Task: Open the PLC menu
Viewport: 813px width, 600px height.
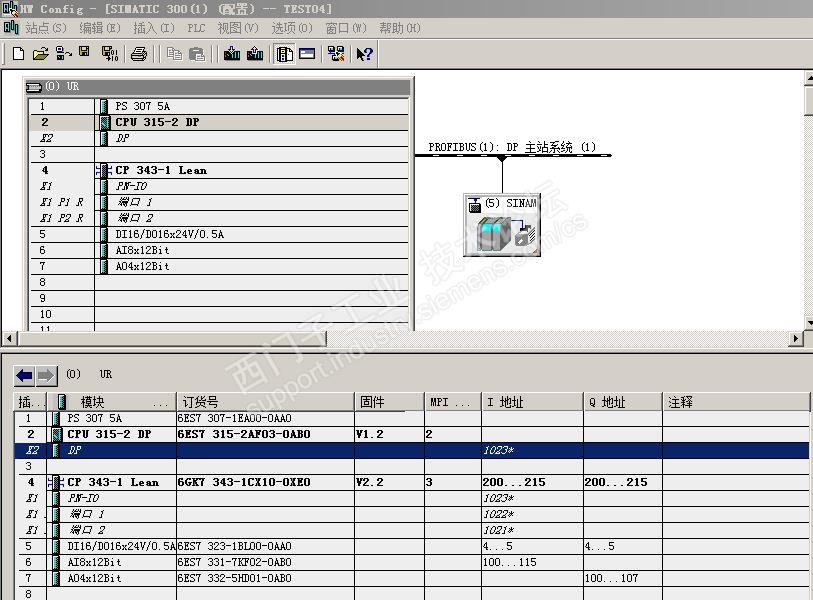Action: (197, 28)
